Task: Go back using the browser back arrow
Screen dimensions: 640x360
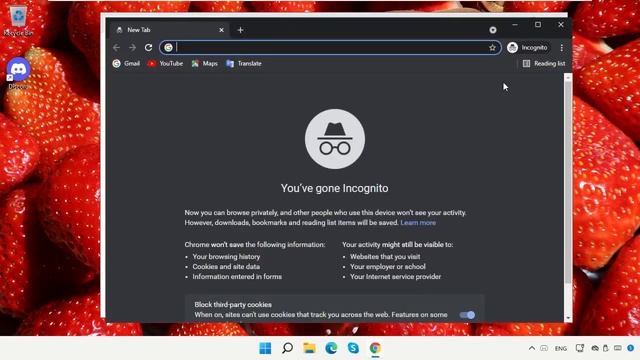Action: coord(116,48)
